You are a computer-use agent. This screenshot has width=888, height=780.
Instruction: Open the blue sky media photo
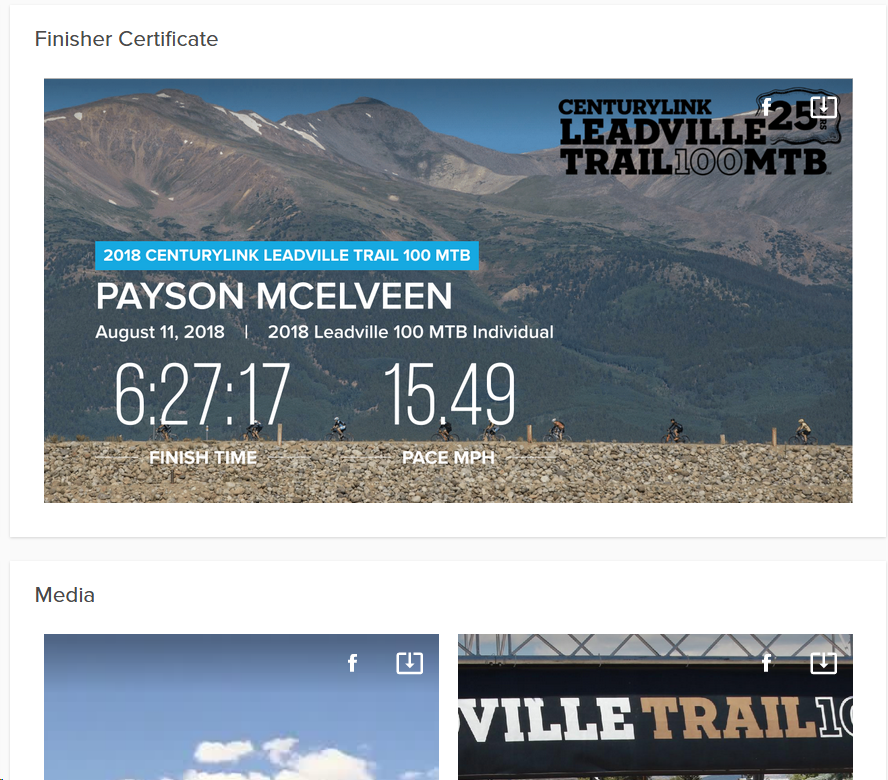pyautogui.click(x=241, y=707)
